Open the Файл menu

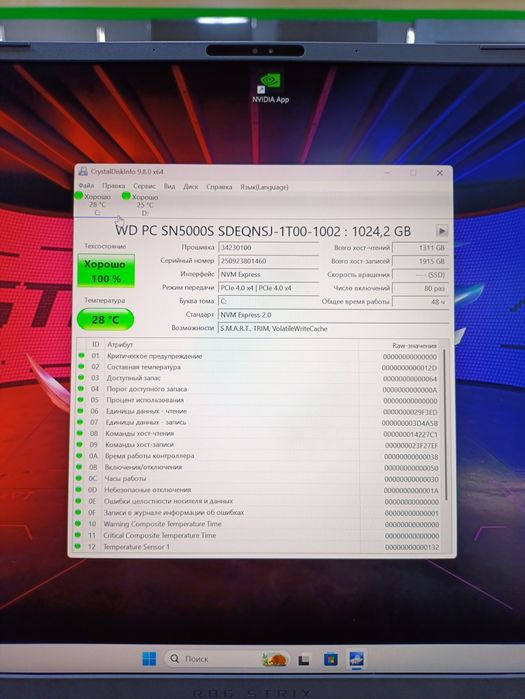click(x=86, y=185)
